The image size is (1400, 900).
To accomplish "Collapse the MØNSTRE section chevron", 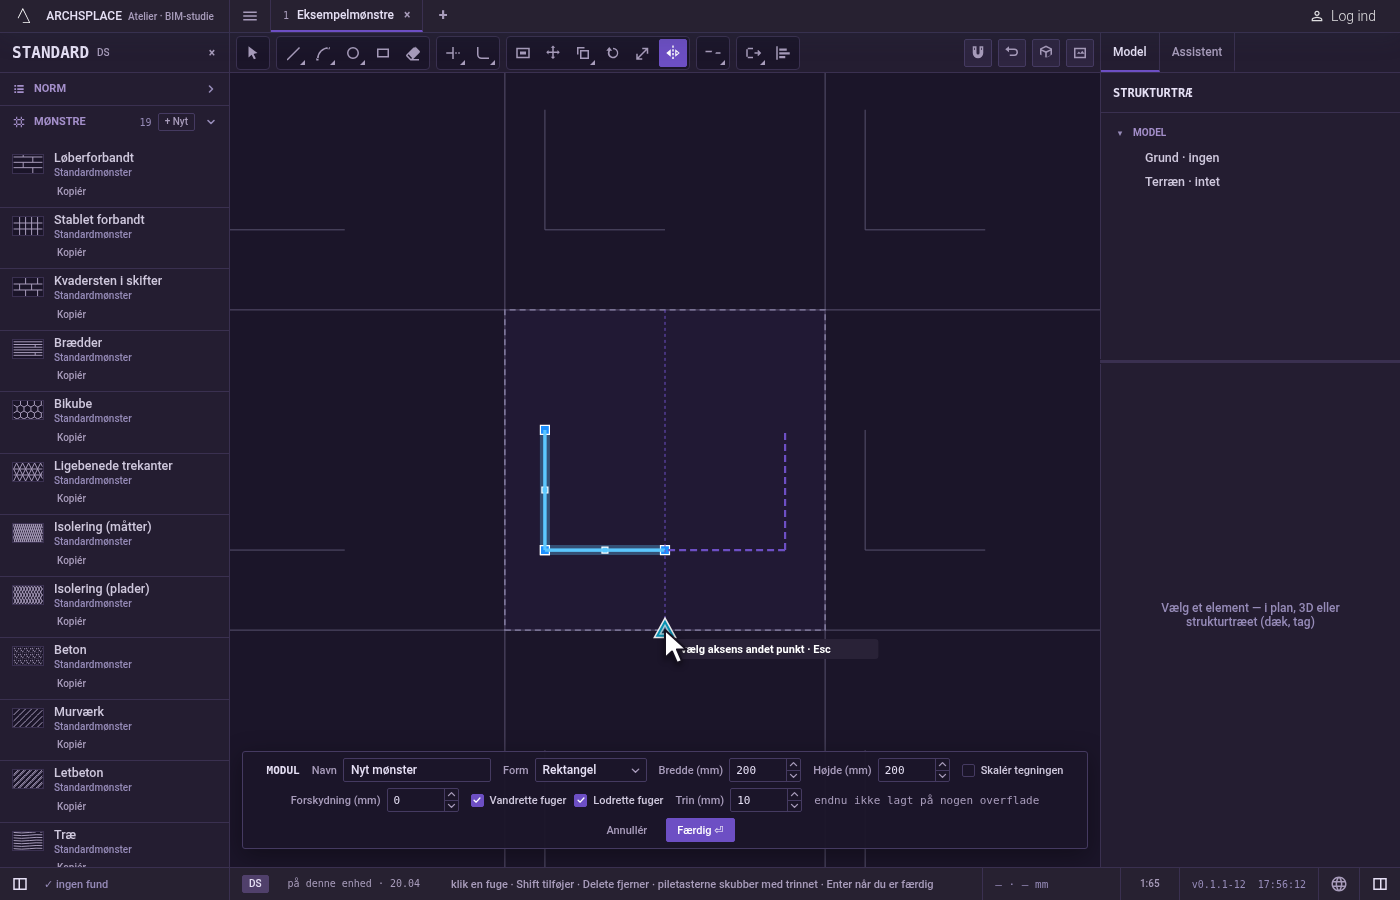I will 211,122.
